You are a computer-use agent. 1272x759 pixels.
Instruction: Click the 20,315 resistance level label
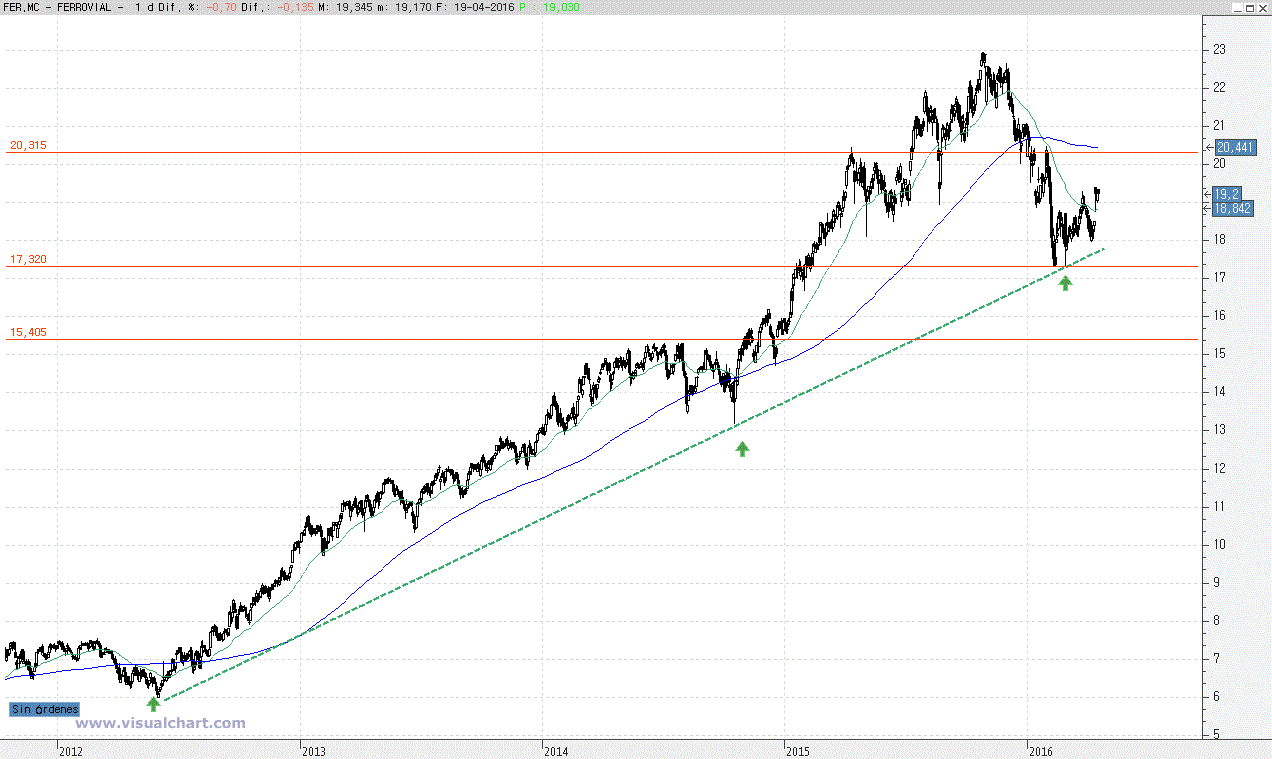[x=28, y=145]
